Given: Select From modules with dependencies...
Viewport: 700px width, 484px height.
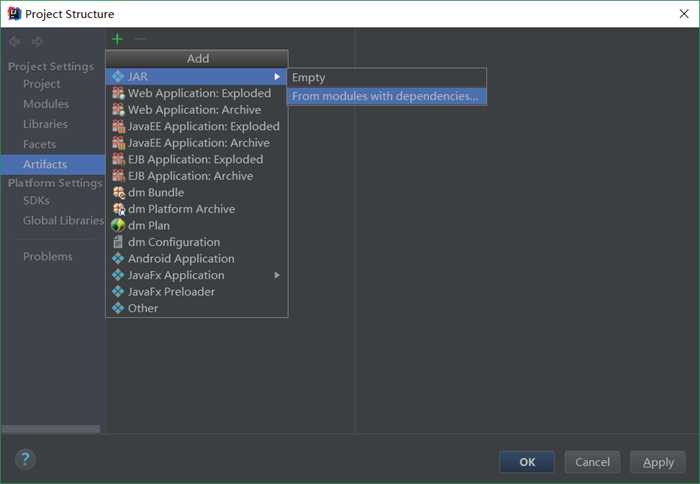Looking at the screenshot, I should click(387, 96).
